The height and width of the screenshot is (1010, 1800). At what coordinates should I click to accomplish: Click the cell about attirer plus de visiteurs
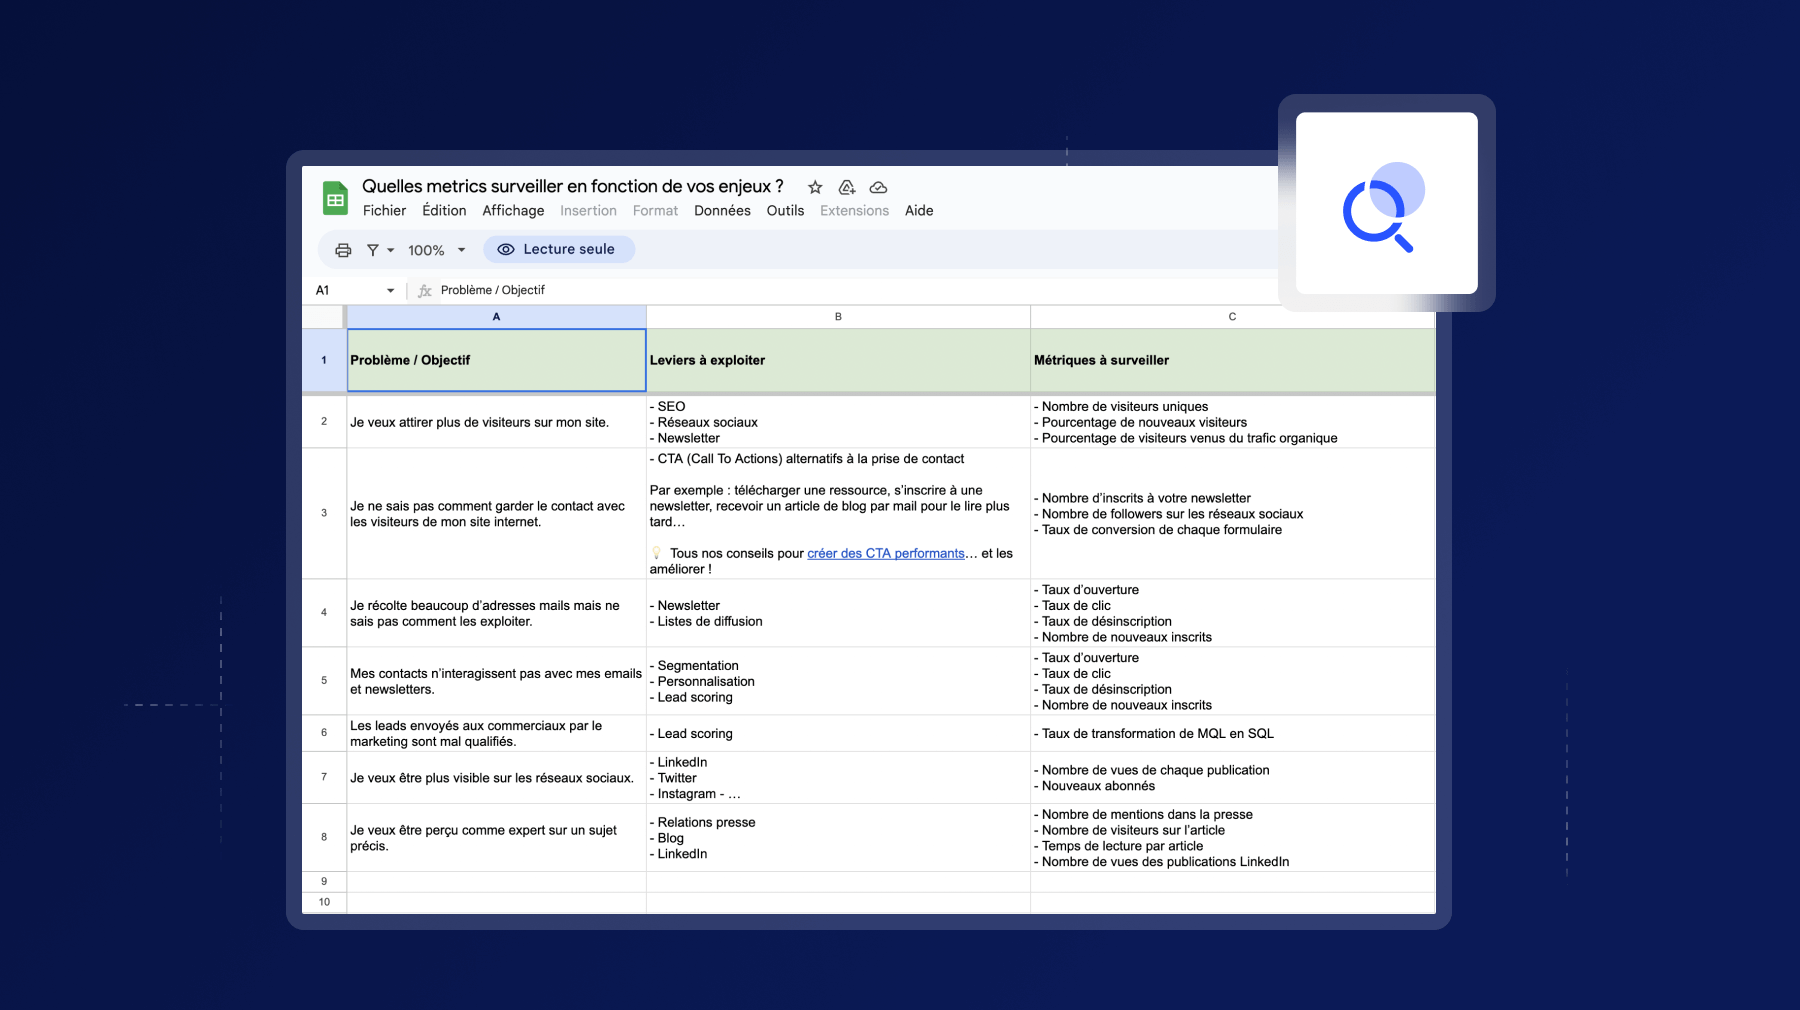tap(496, 422)
